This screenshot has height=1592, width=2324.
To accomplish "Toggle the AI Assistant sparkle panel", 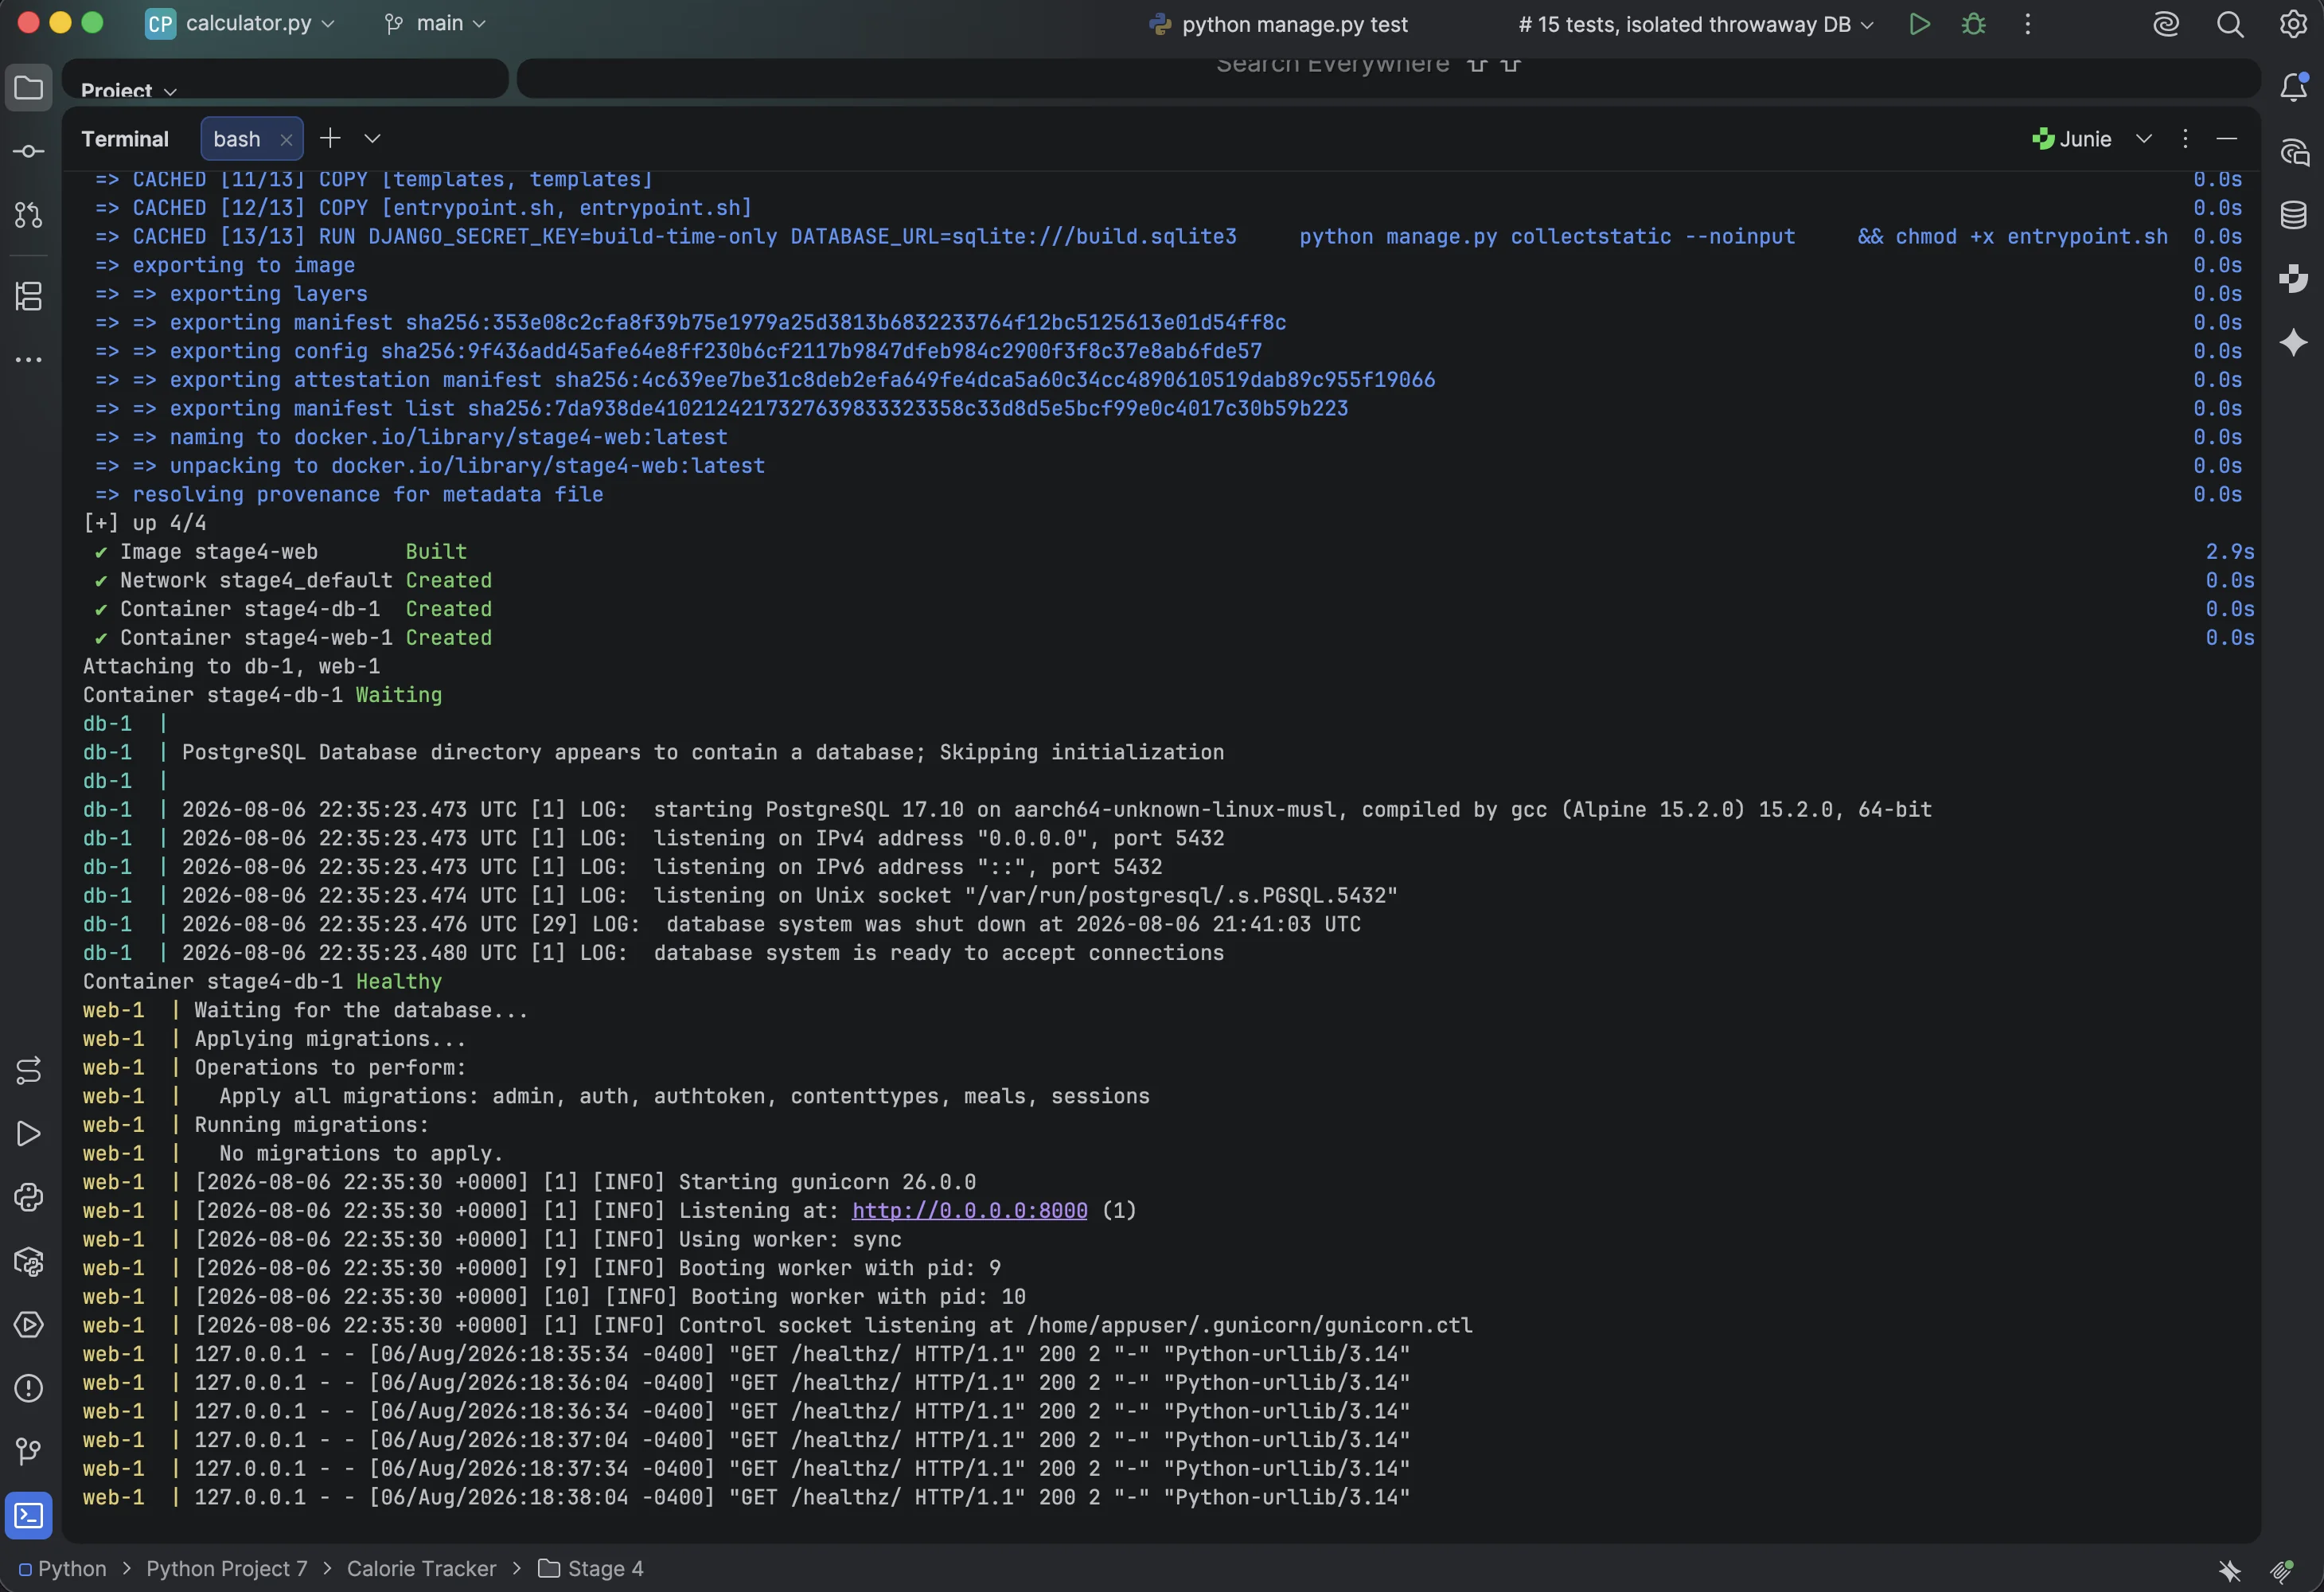I will click(x=2294, y=342).
